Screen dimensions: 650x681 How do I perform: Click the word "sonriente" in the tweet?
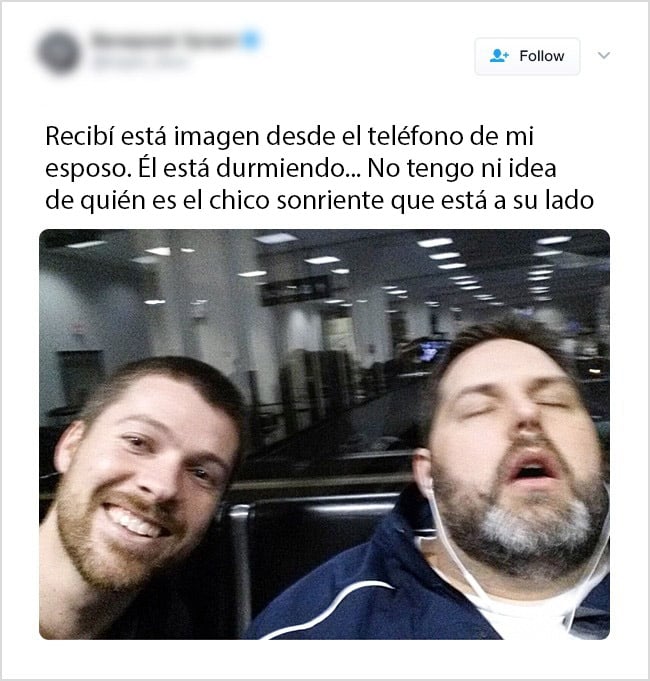tap(330, 201)
